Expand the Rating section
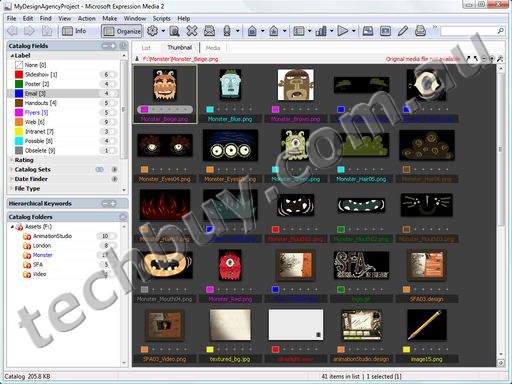The image size is (512, 384). tap(12, 160)
